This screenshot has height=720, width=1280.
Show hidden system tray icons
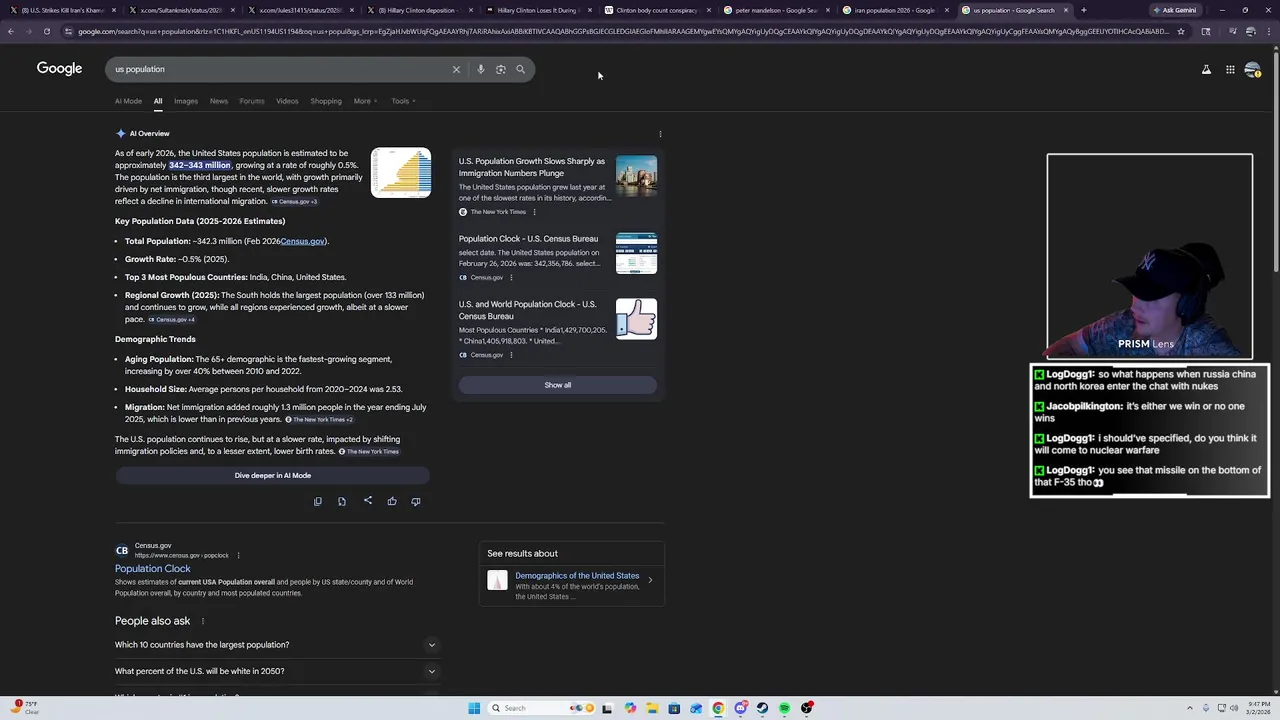(x=1189, y=708)
